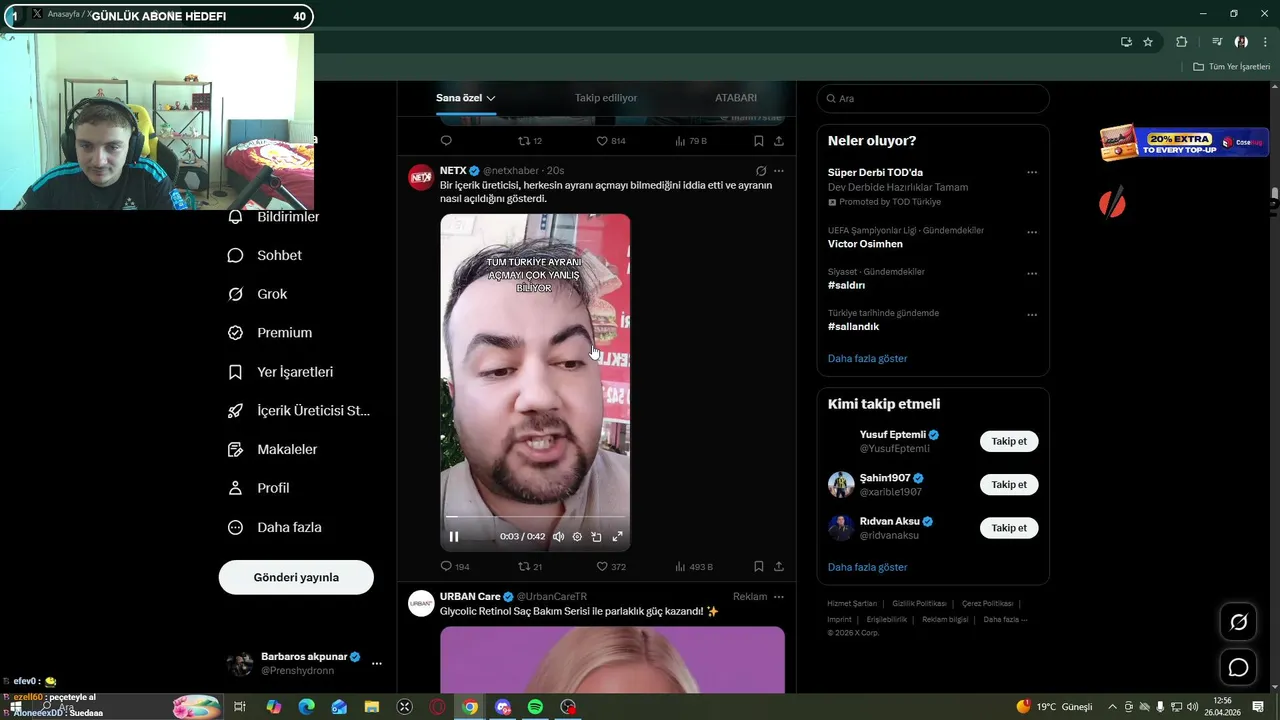Click Gönderi yayınla button
This screenshot has width=1280, height=720.
point(296,577)
